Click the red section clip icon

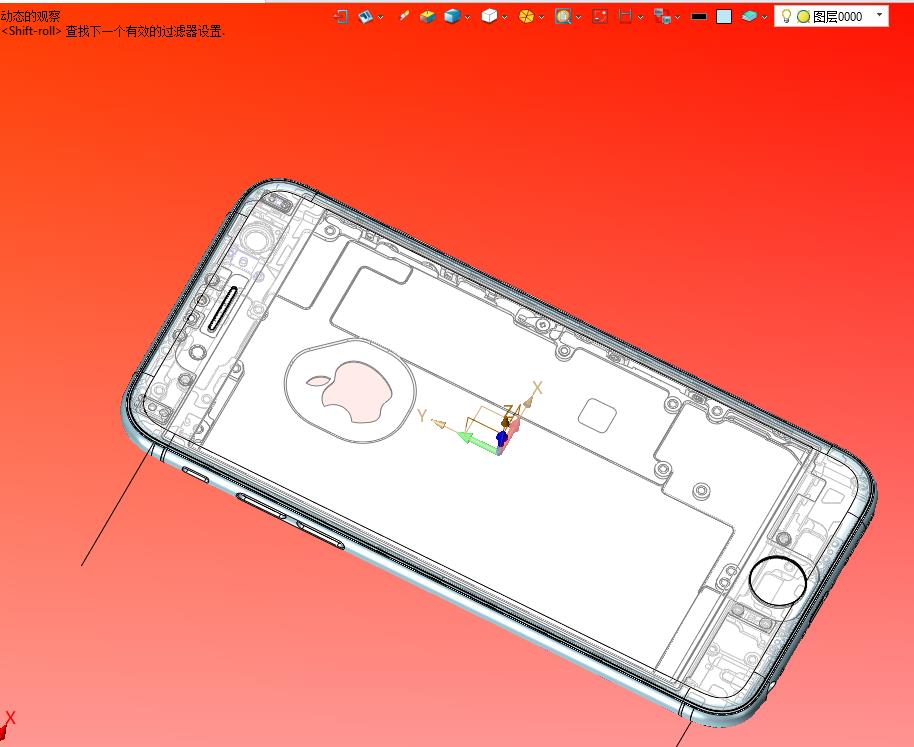pos(625,16)
